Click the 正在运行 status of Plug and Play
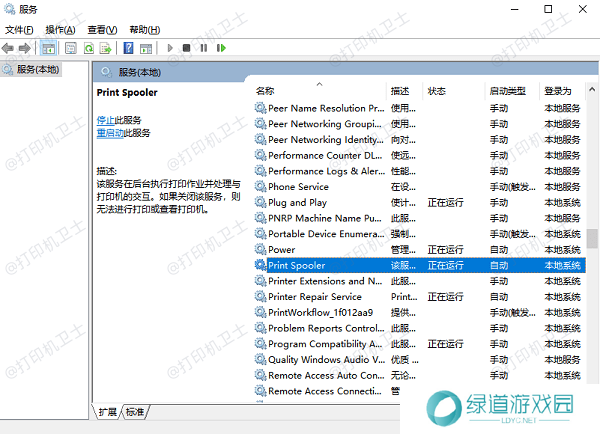Viewport: 600px width, 434px height. click(x=445, y=202)
